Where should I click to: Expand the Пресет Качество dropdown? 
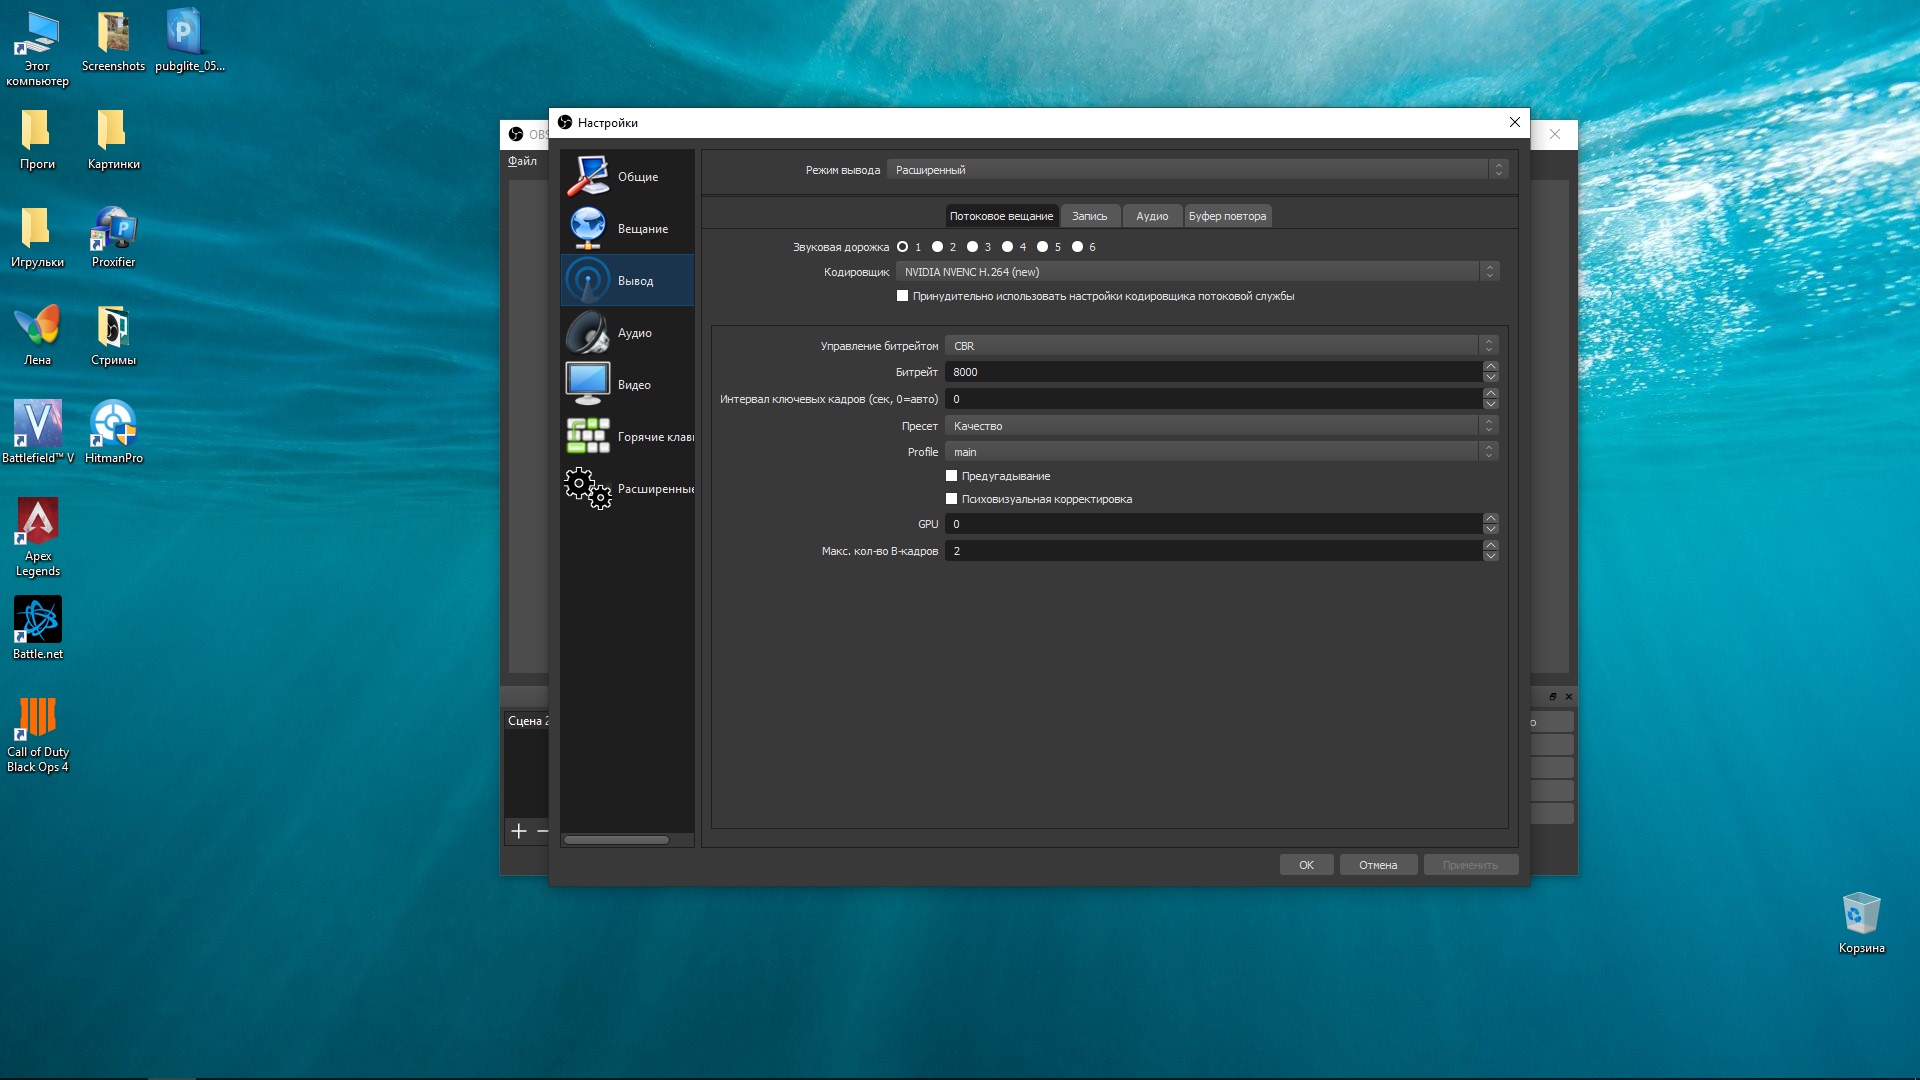coord(1220,426)
